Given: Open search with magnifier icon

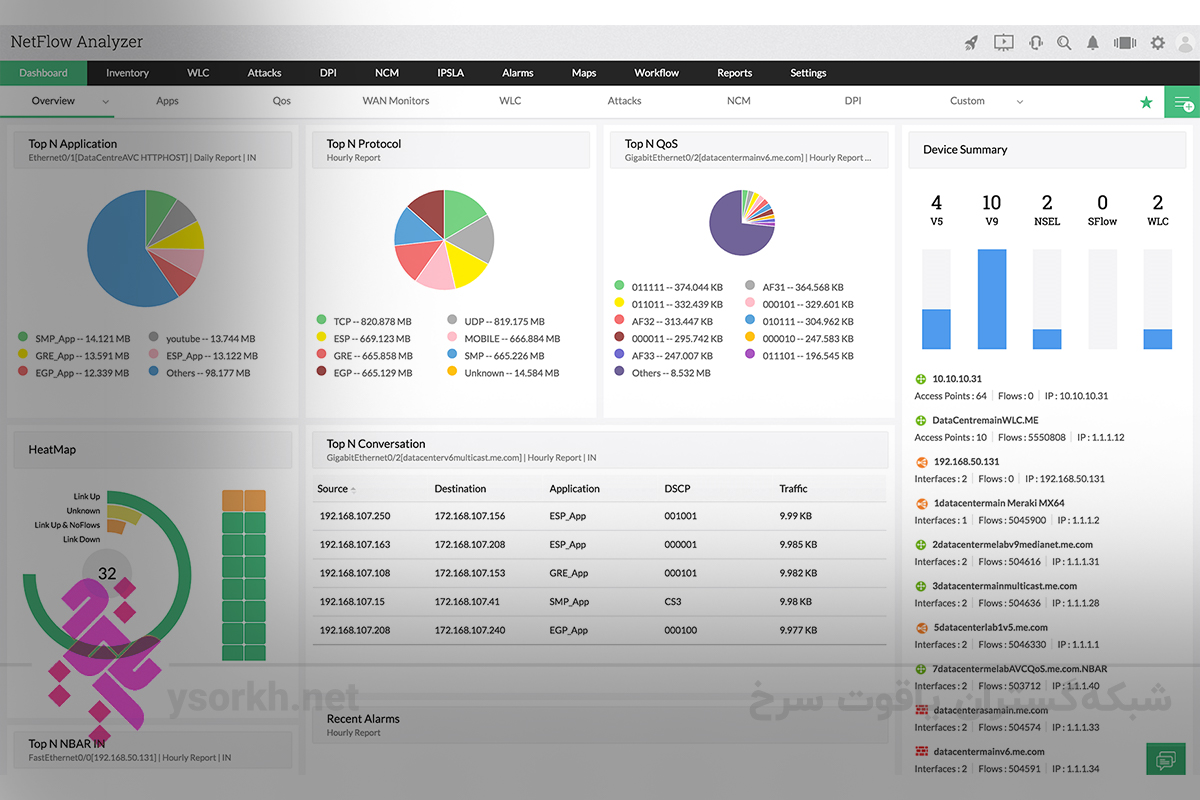Looking at the screenshot, I should tap(1064, 43).
